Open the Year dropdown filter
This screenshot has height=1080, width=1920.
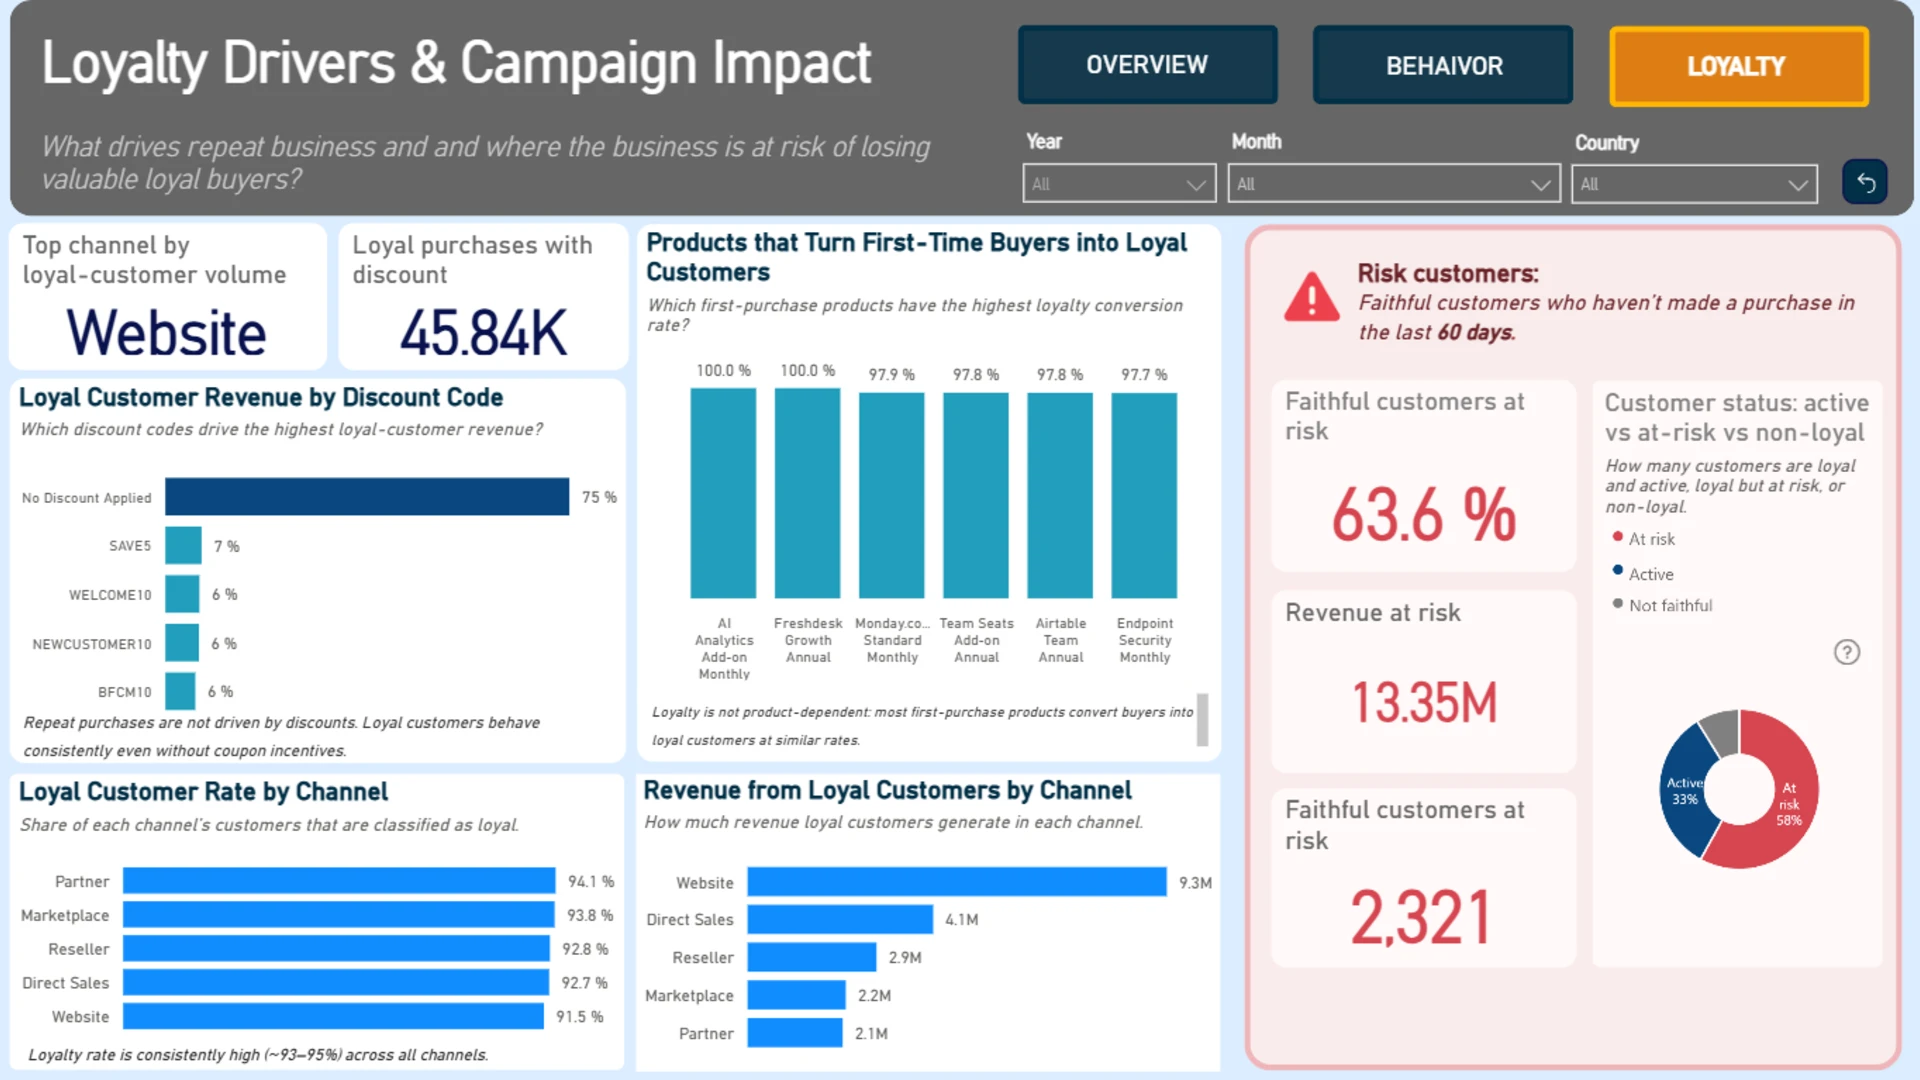pos(1119,184)
